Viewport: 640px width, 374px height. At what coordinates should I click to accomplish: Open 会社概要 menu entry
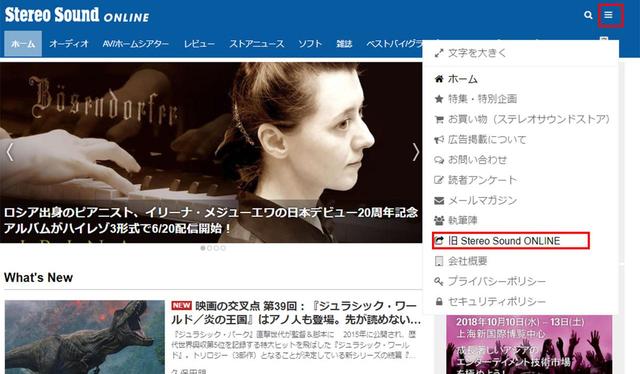pos(467,261)
